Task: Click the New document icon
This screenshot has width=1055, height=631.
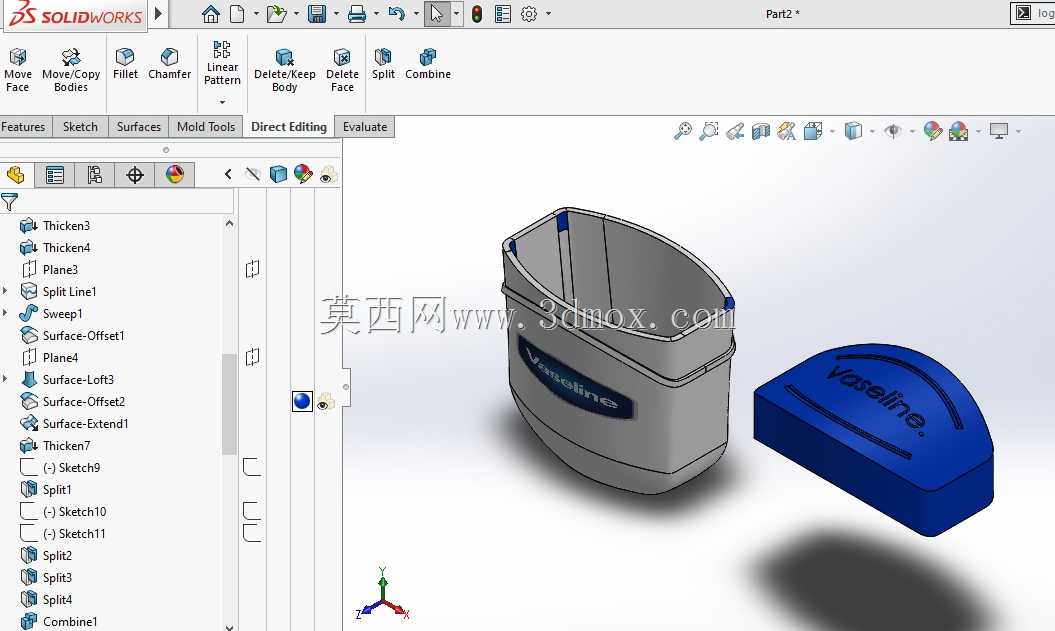Action: [x=237, y=13]
